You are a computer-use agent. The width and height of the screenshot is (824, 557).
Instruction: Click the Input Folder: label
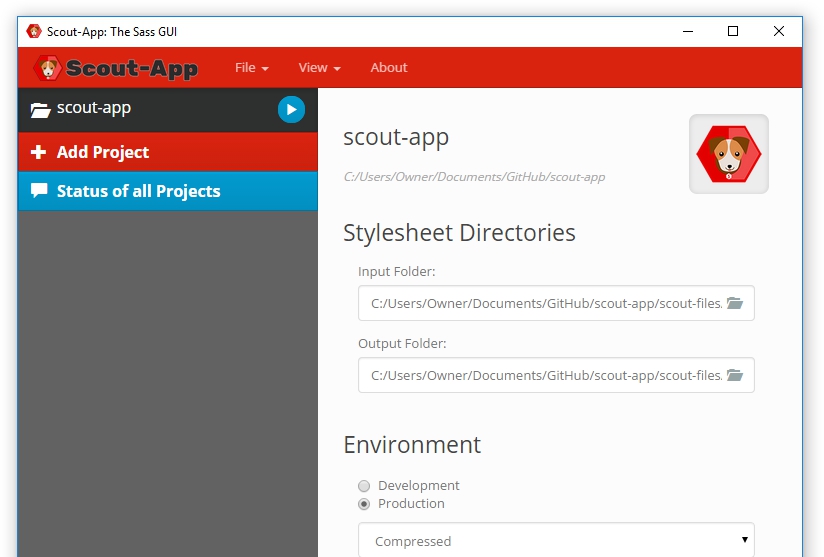(x=397, y=272)
